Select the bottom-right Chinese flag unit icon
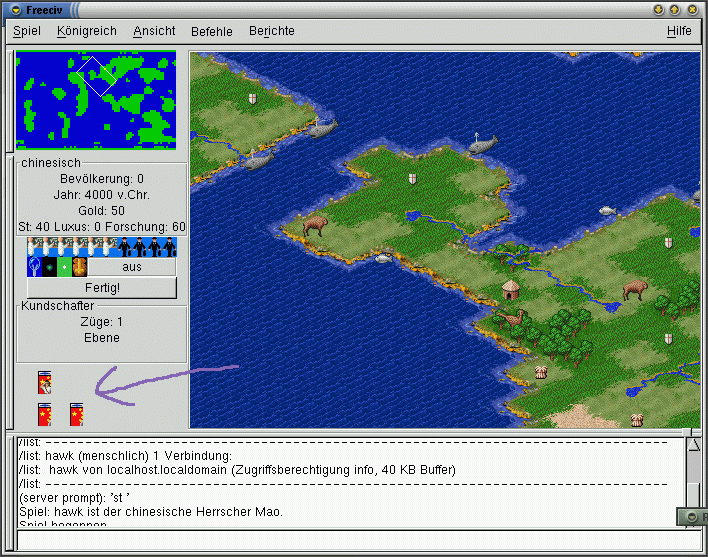This screenshot has width=708, height=557. [x=76, y=414]
